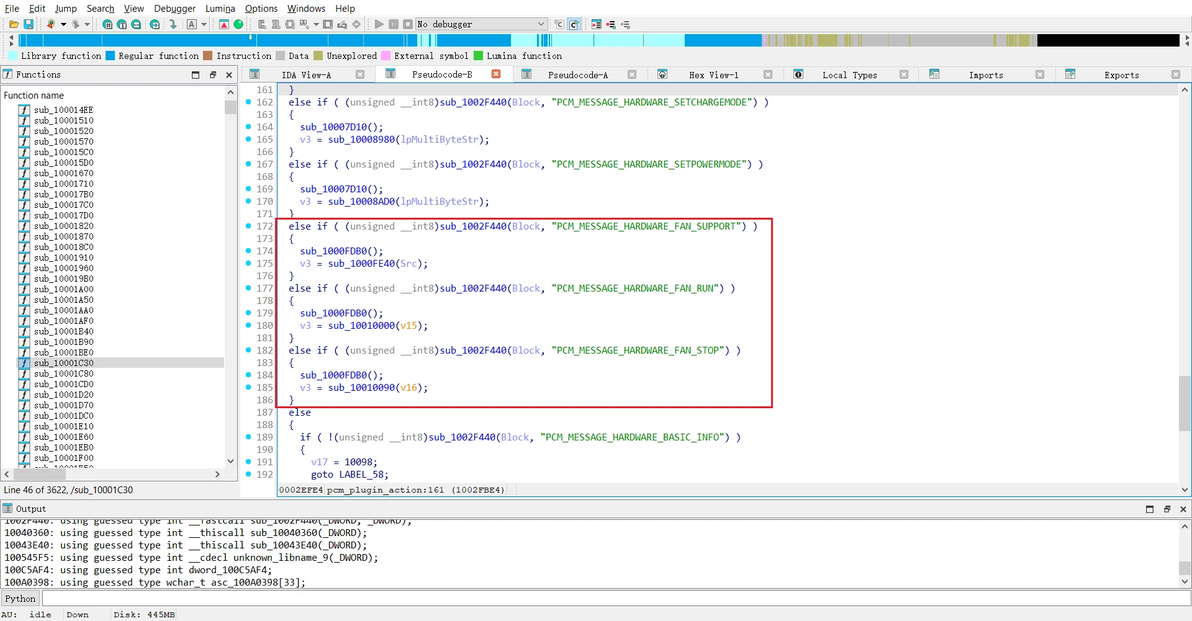Open the Debugger menu
1192x621 pixels.
[x=175, y=8]
